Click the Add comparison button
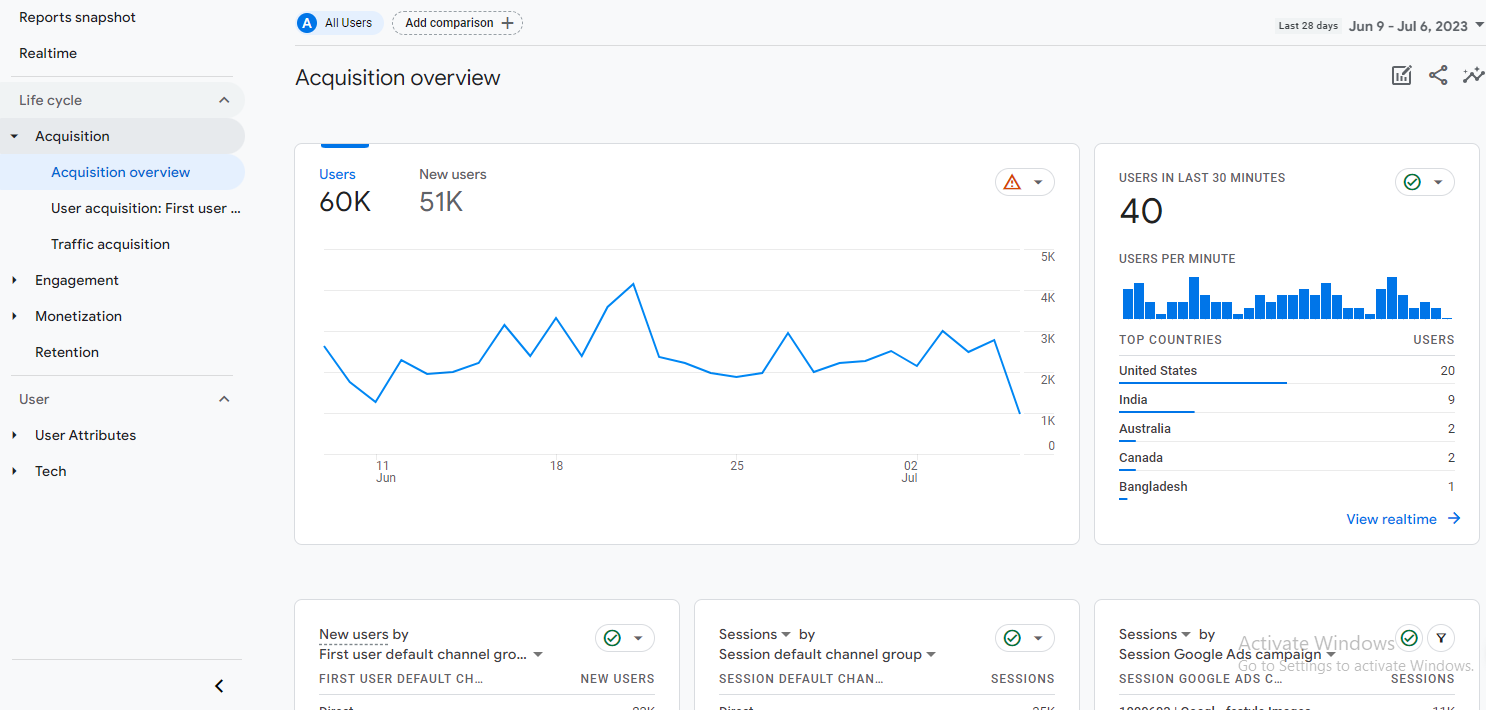This screenshot has height=710, width=1486. pyautogui.click(x=457, y=23)
